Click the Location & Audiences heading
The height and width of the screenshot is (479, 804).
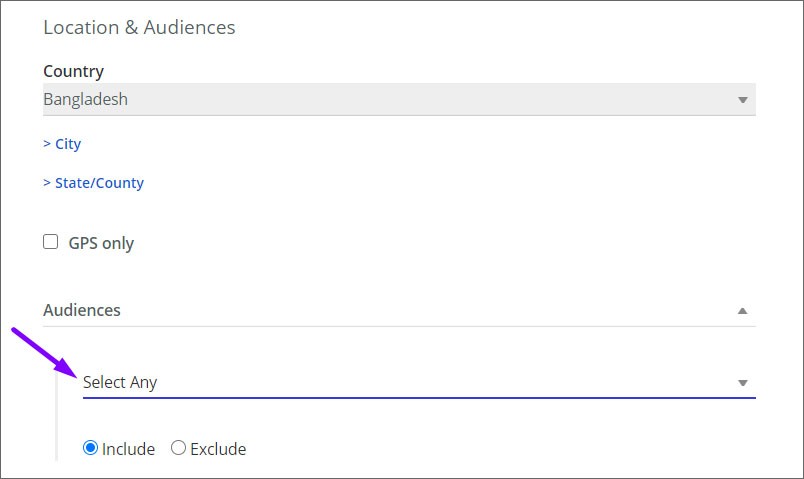pos(139,28)
